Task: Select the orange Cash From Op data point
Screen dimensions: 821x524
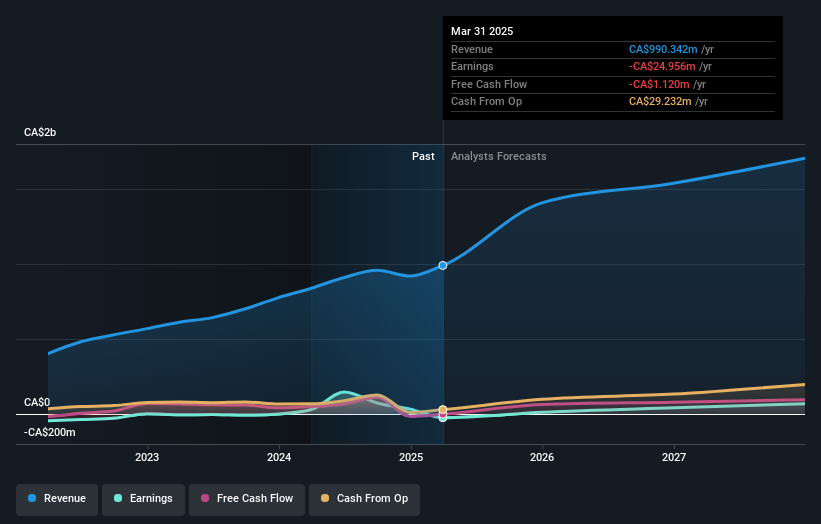Action: (443, 409)
